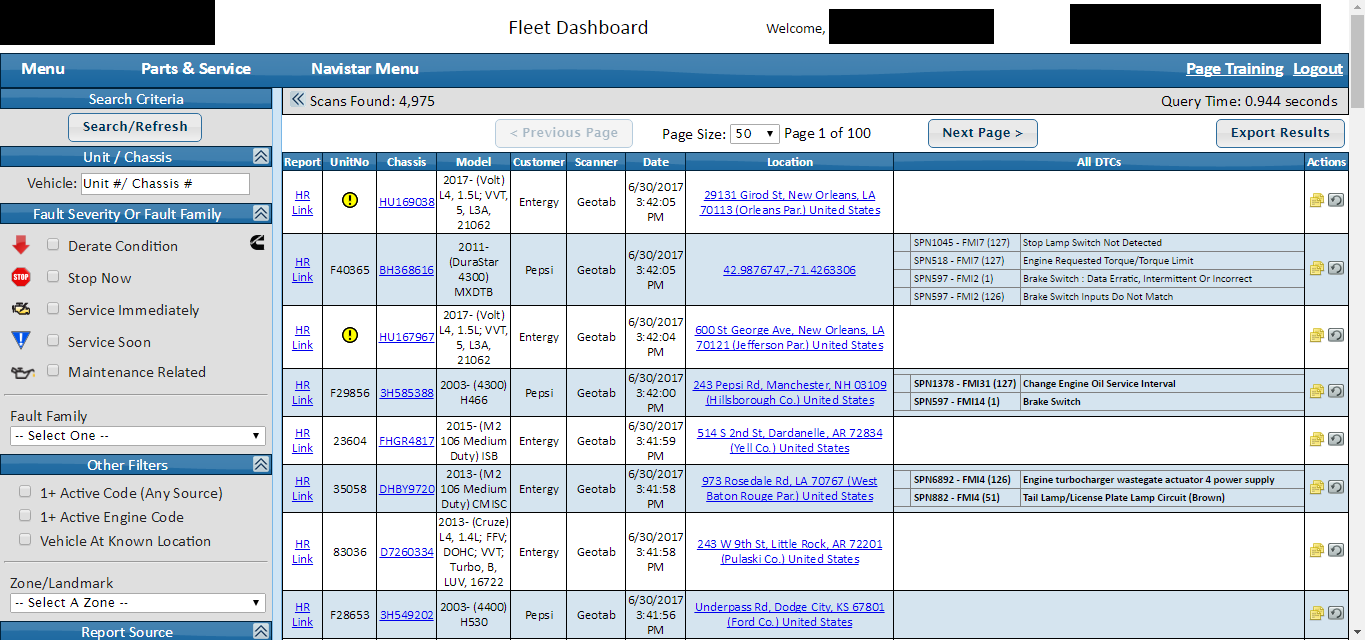
Task: Click the Export Results button
Action: point(1279,133)
